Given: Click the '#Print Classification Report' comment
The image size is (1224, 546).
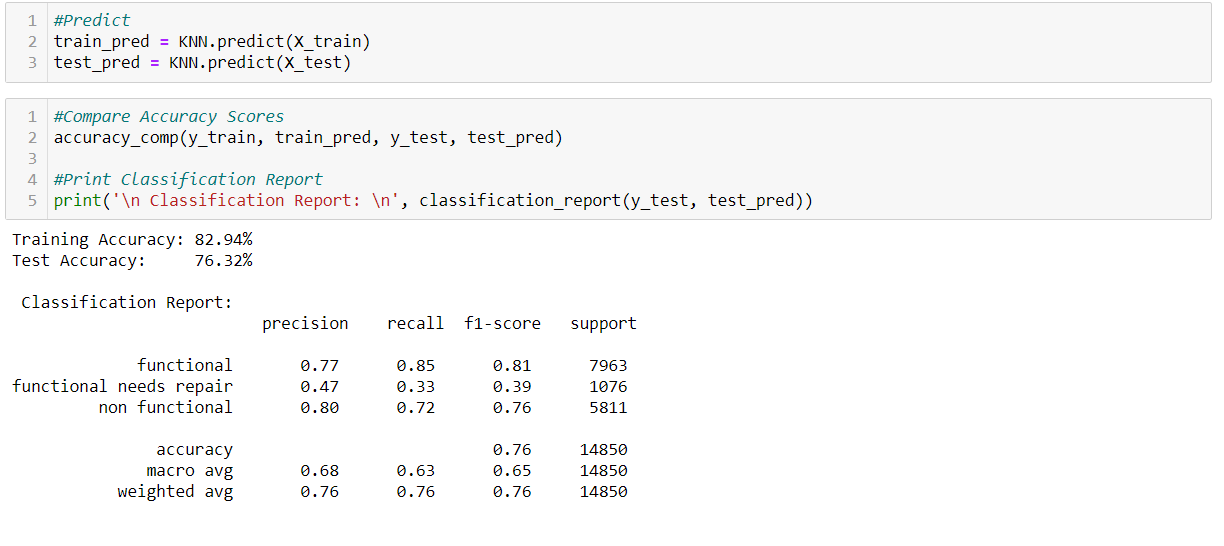Looking at the screenshot, I should 188,179.
